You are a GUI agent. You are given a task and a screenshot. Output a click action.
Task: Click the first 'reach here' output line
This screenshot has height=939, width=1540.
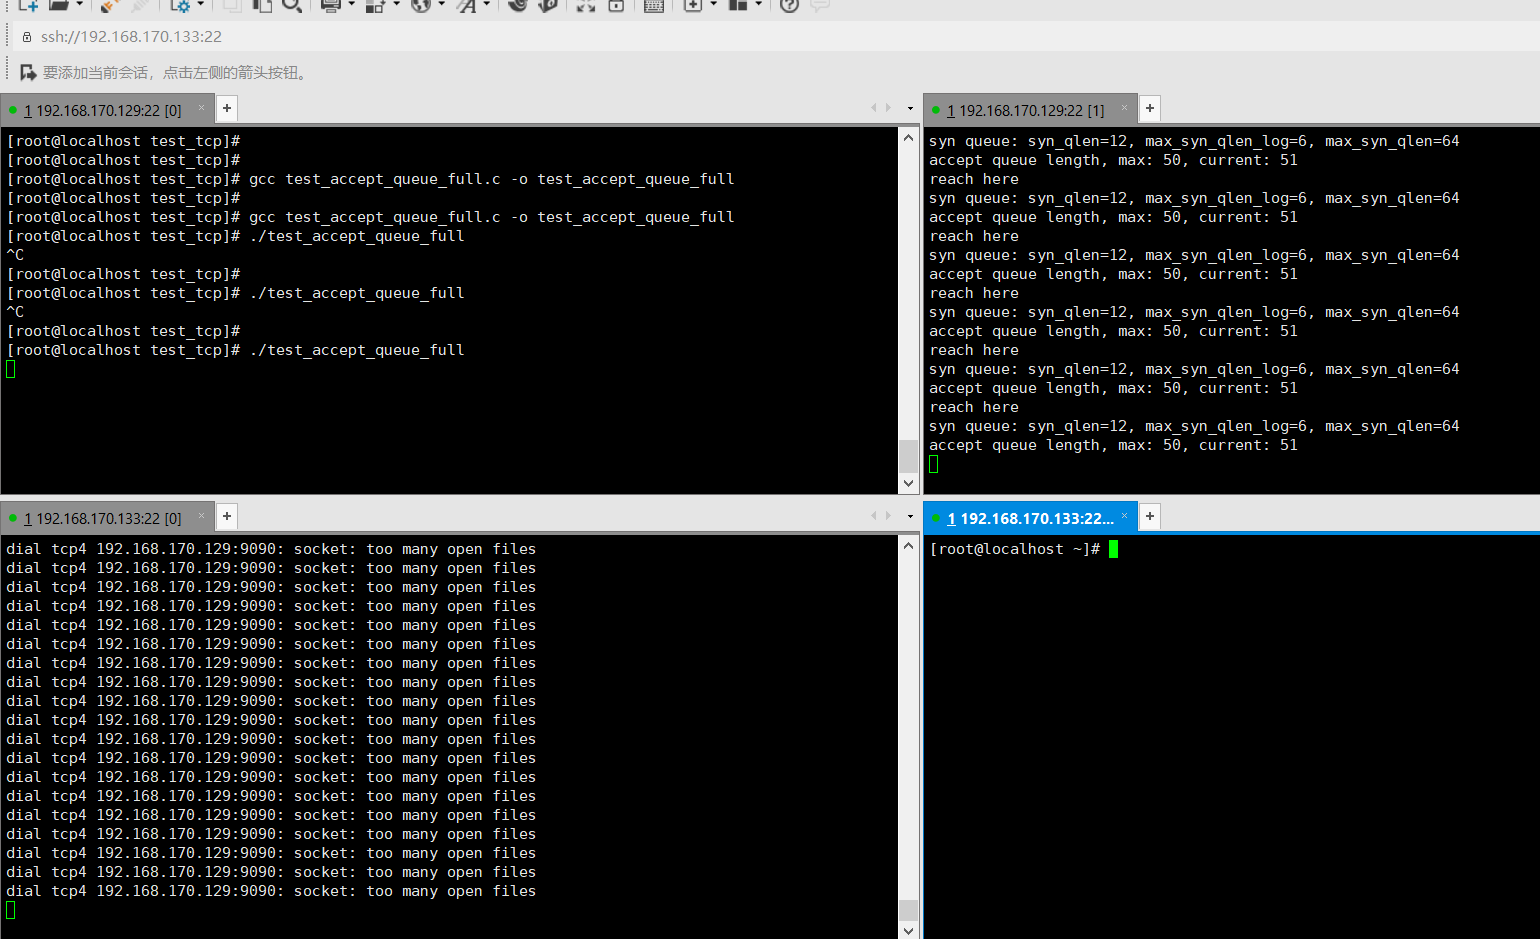974,179
